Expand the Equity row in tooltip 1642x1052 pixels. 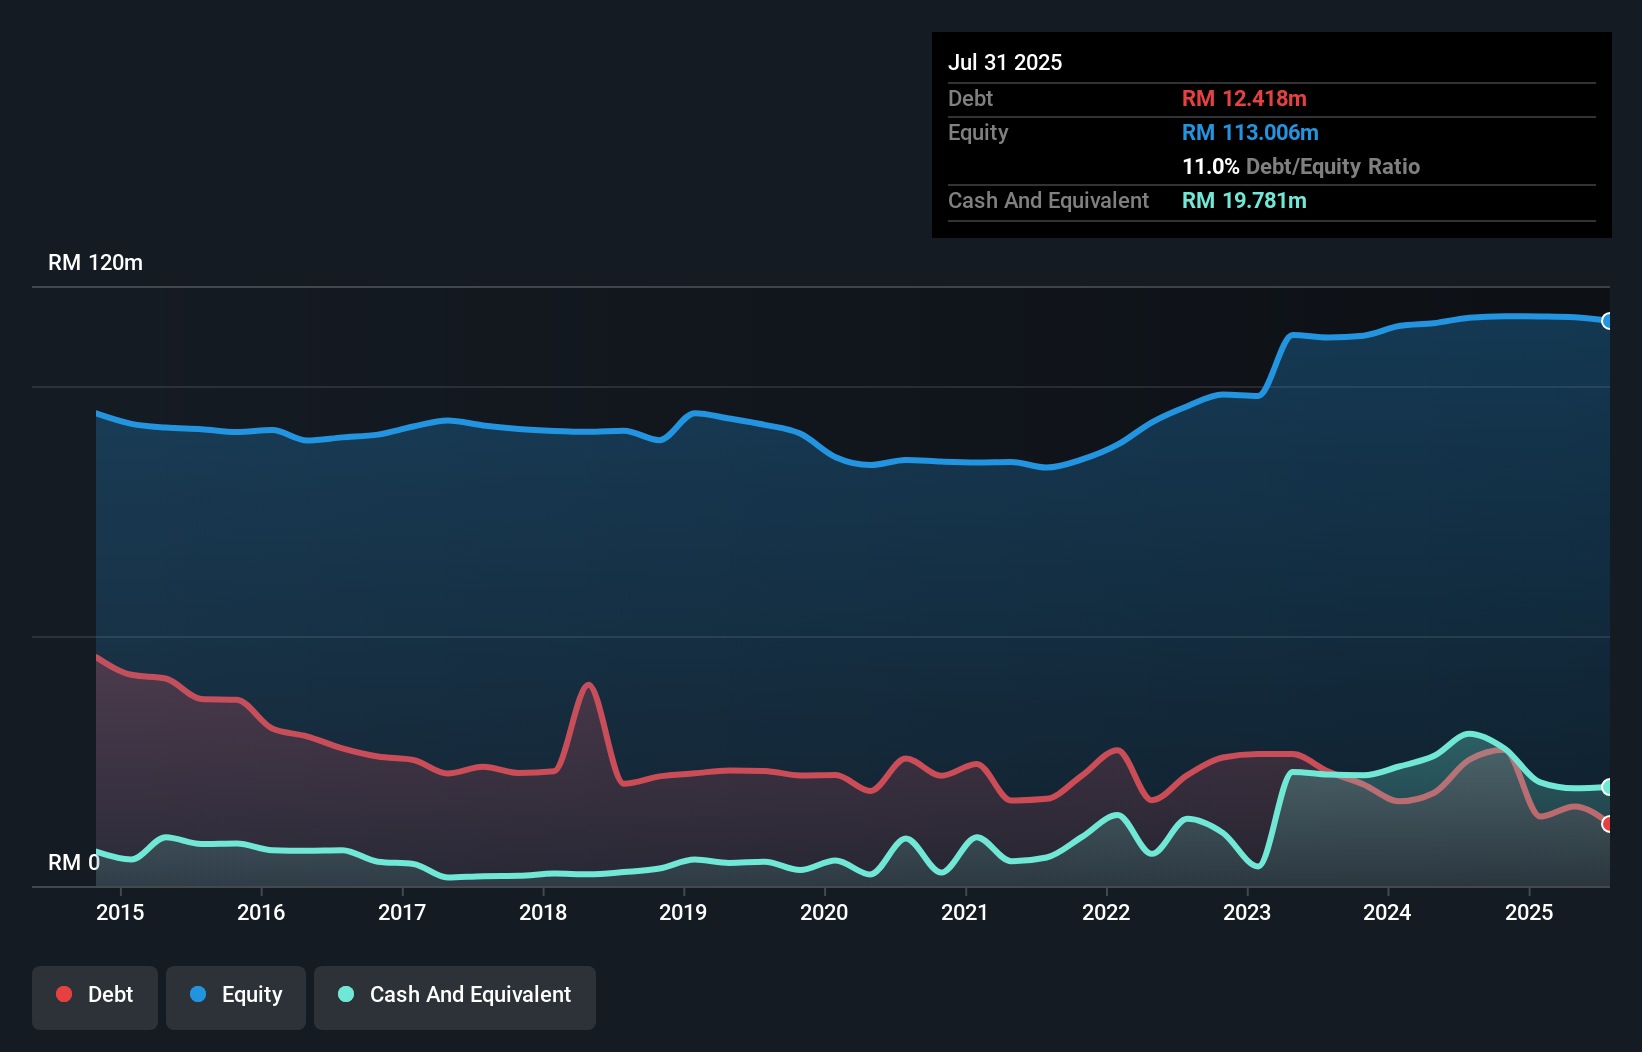click(978, 132)
